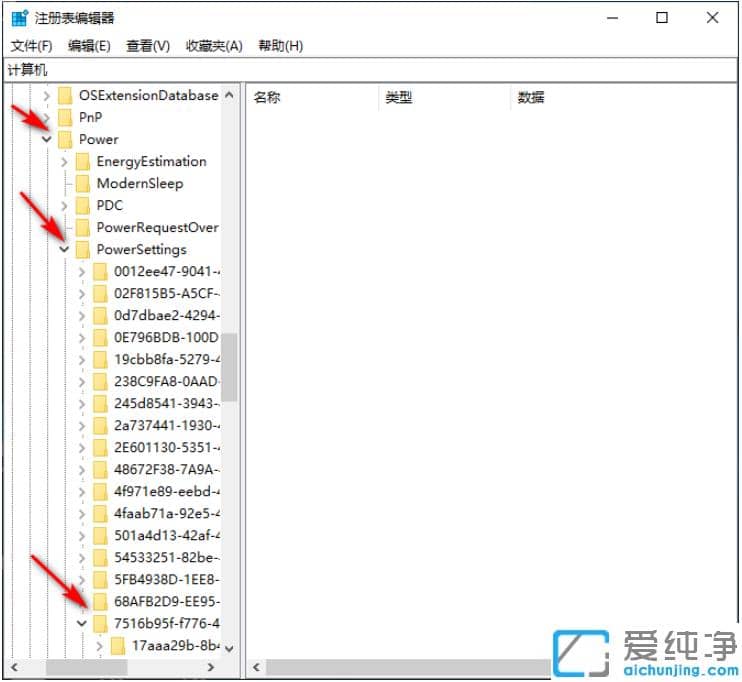Click the address bar showing 计算机
Image resolution: width=742 pixels, height=682 pixels.
pos(370,71)
